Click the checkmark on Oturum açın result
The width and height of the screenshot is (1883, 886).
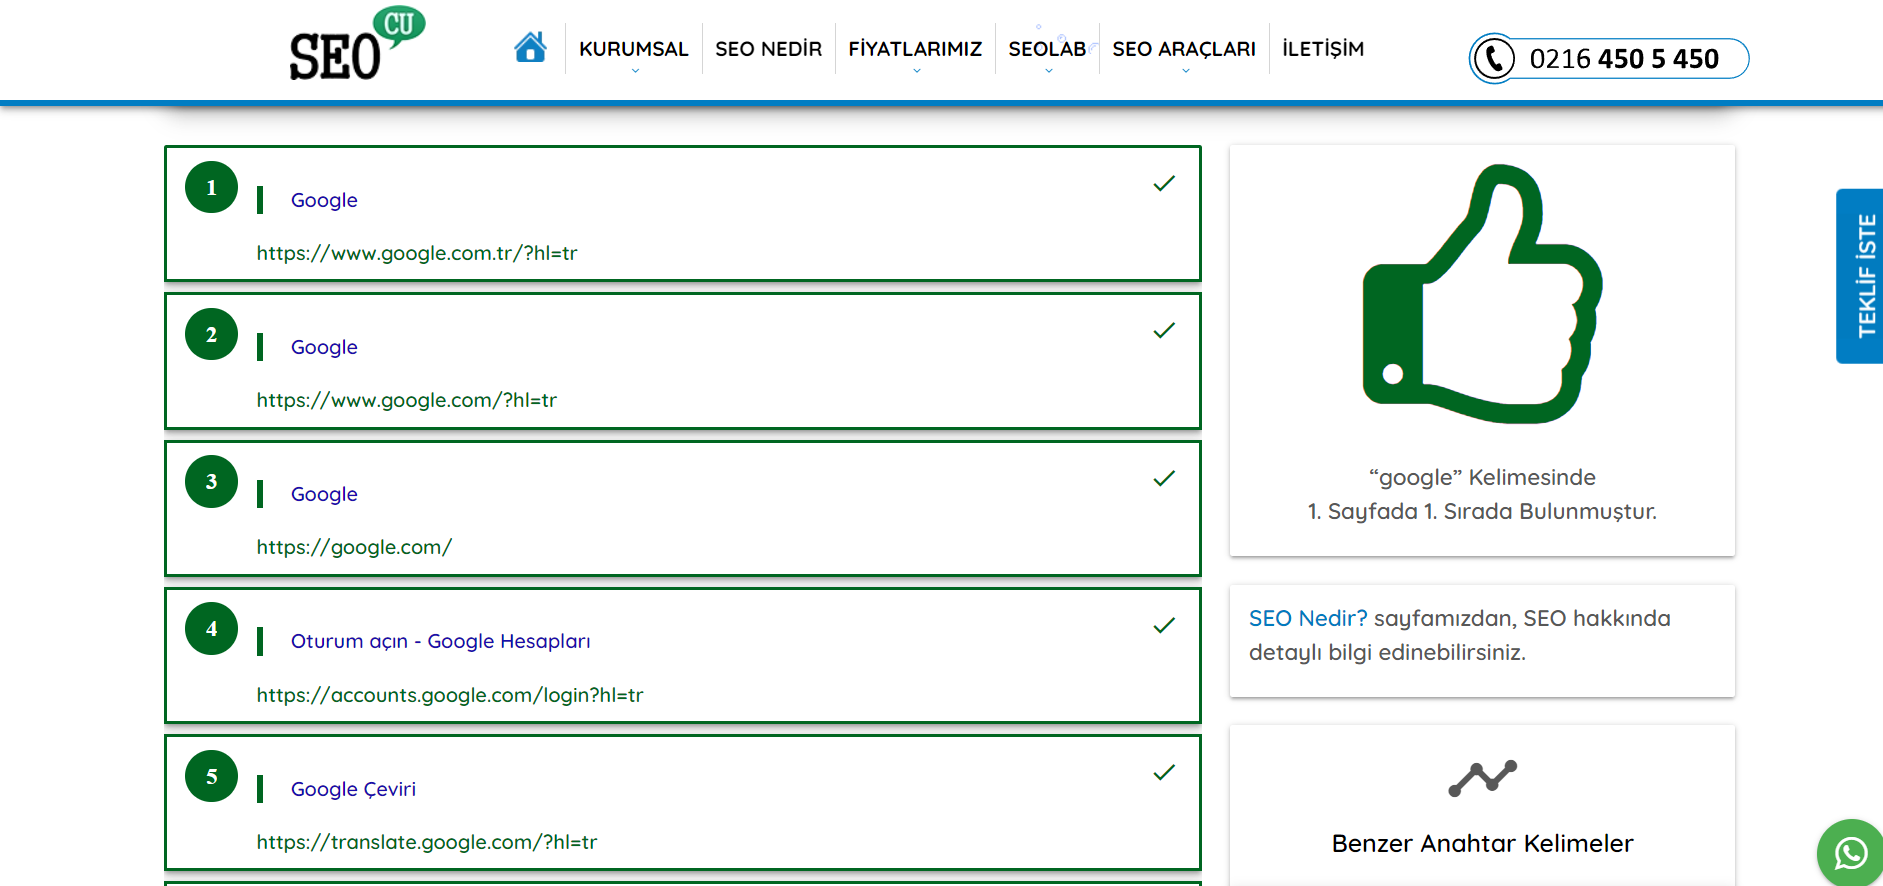tap(1164, 625)
